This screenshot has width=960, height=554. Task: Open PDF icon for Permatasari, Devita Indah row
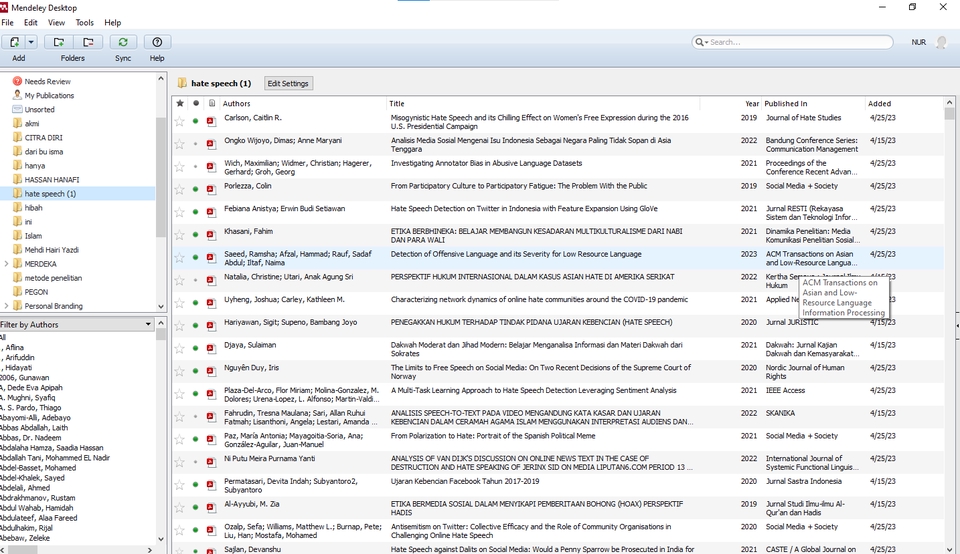click(x=211, y=484)
